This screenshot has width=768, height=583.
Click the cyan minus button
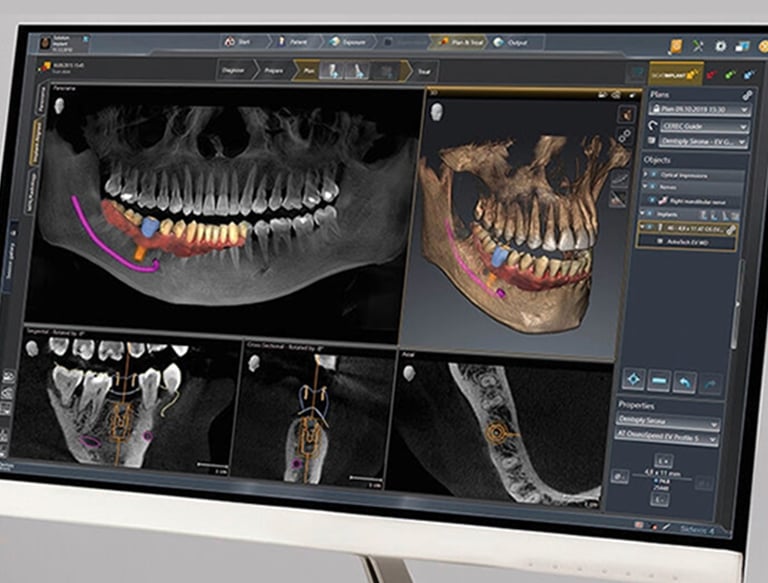pyautogui.click(x=659, y=381)
